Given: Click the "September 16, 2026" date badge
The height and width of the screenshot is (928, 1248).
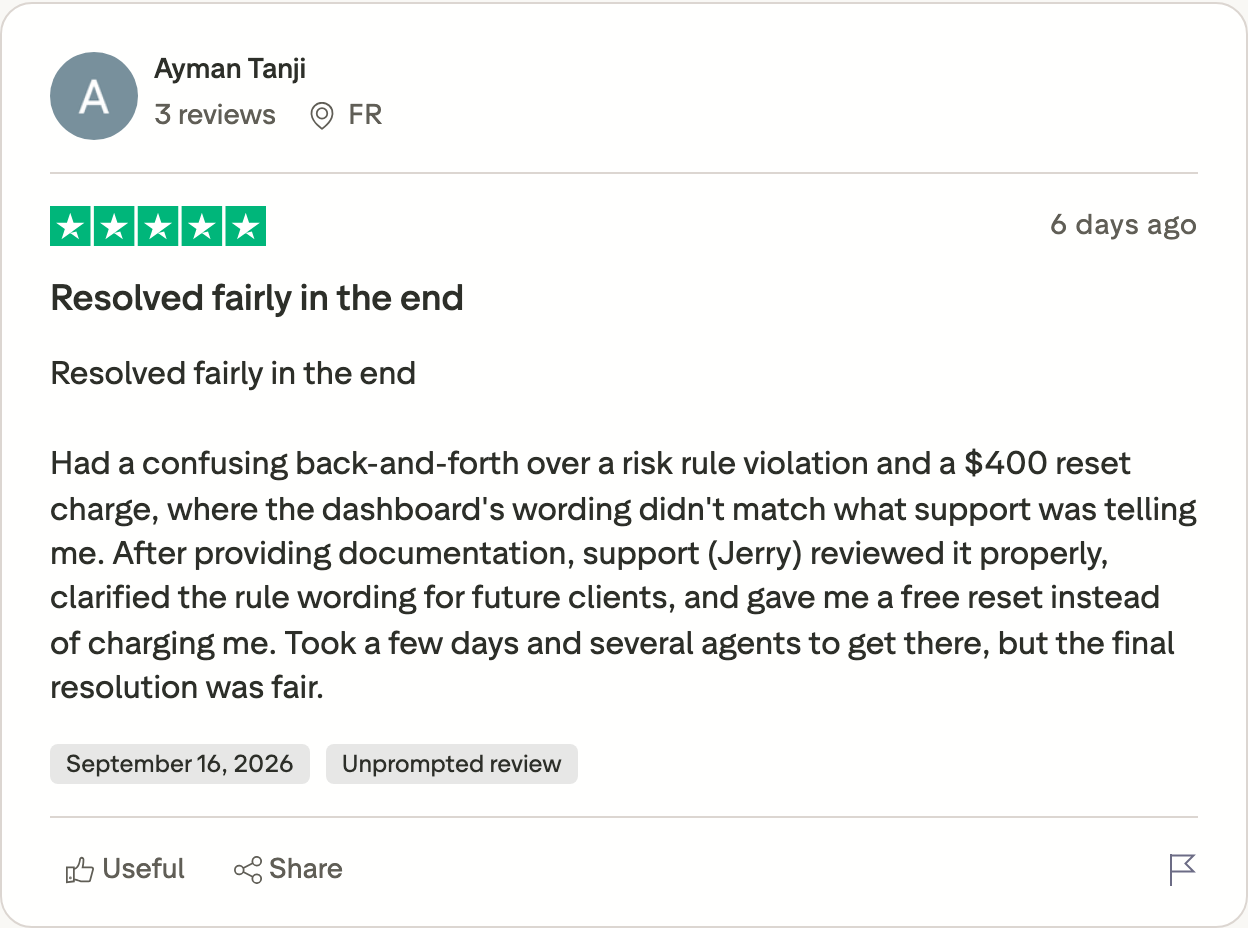Looking at the screenshot, I should point(180,764).
